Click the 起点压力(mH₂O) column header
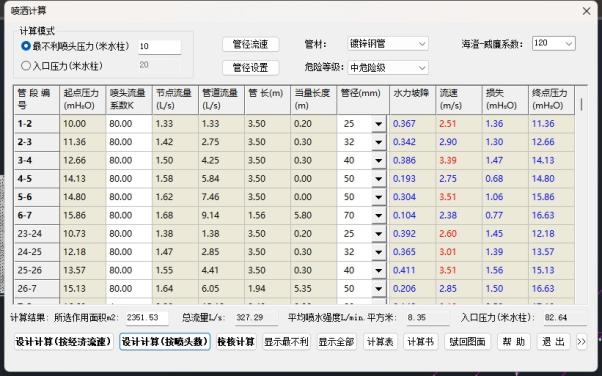Viewport: 602px width, 376px height. click(83, 100)
